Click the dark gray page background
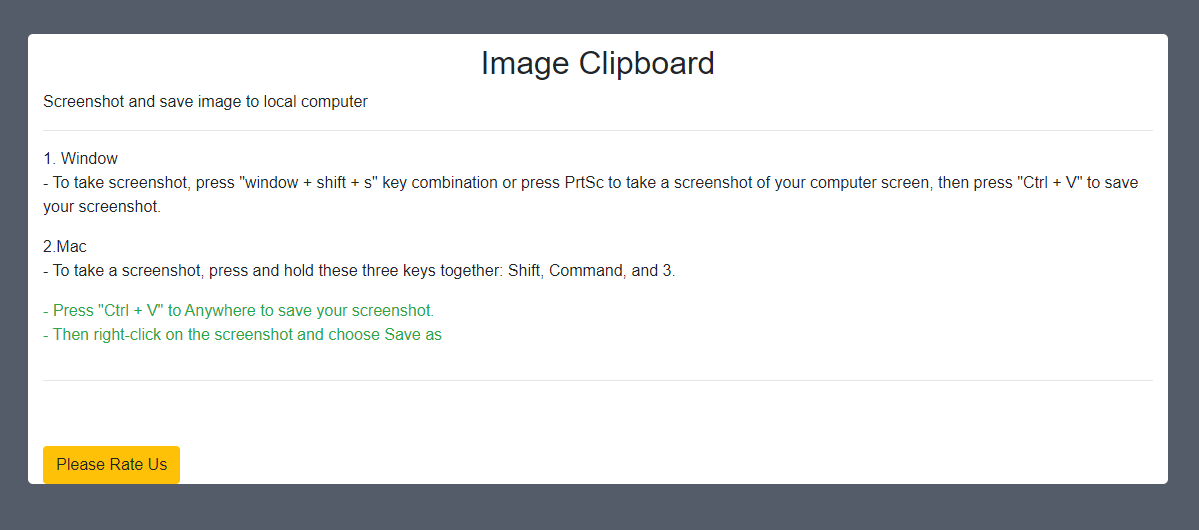 click(x=597, y=510)
